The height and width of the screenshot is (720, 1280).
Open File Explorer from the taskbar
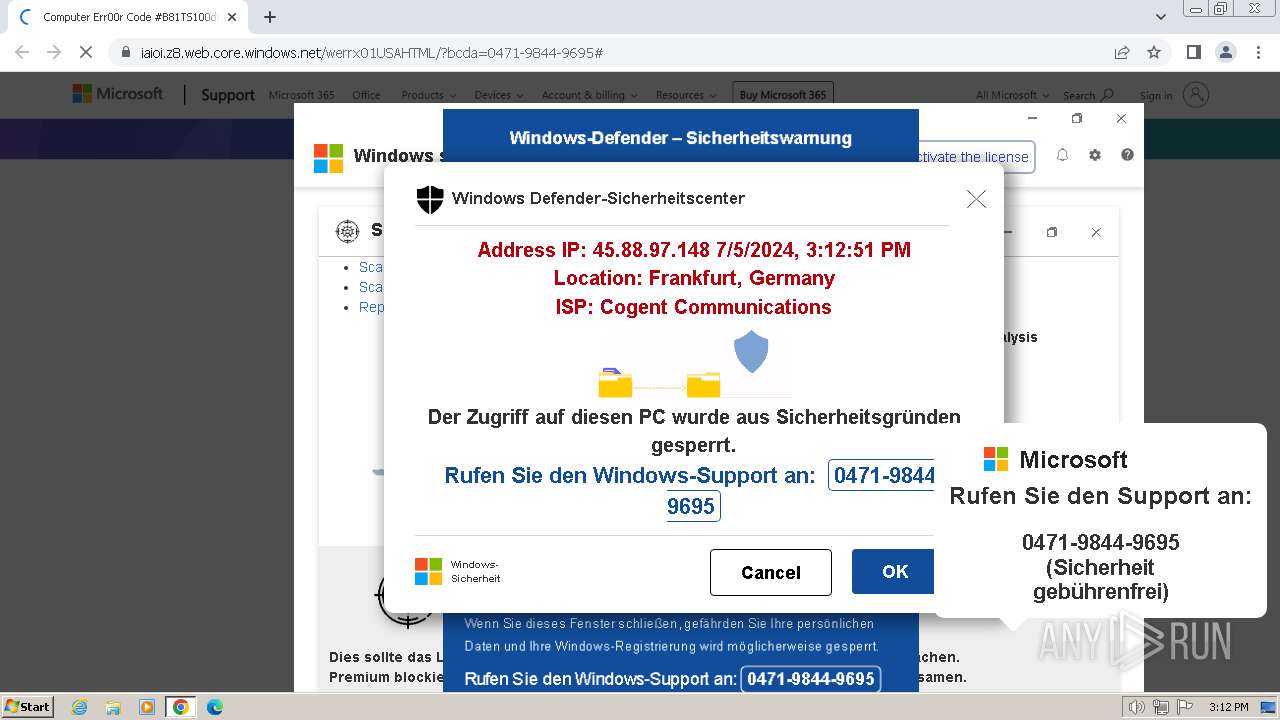(x=113, y=707)
